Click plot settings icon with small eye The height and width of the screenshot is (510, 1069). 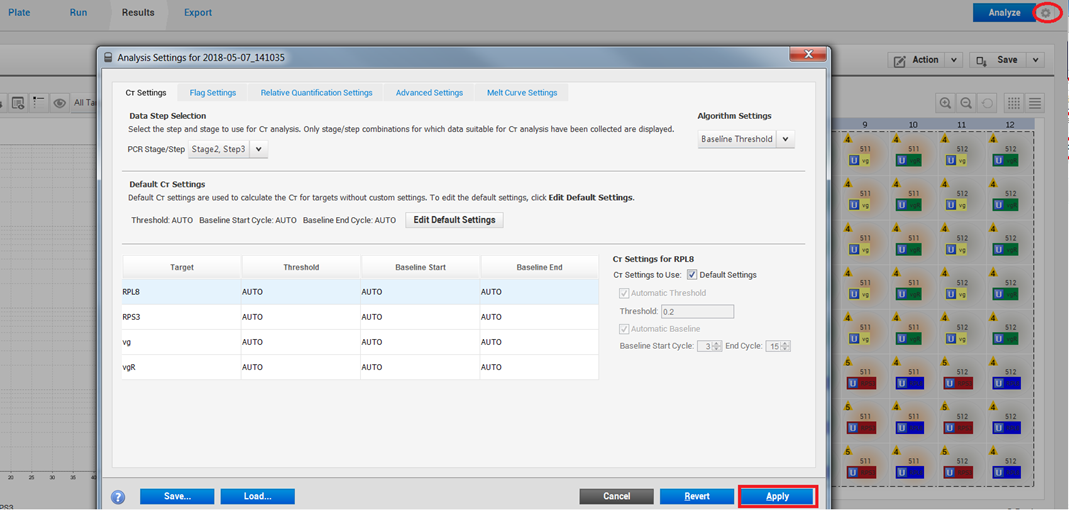tap(18, 102)
